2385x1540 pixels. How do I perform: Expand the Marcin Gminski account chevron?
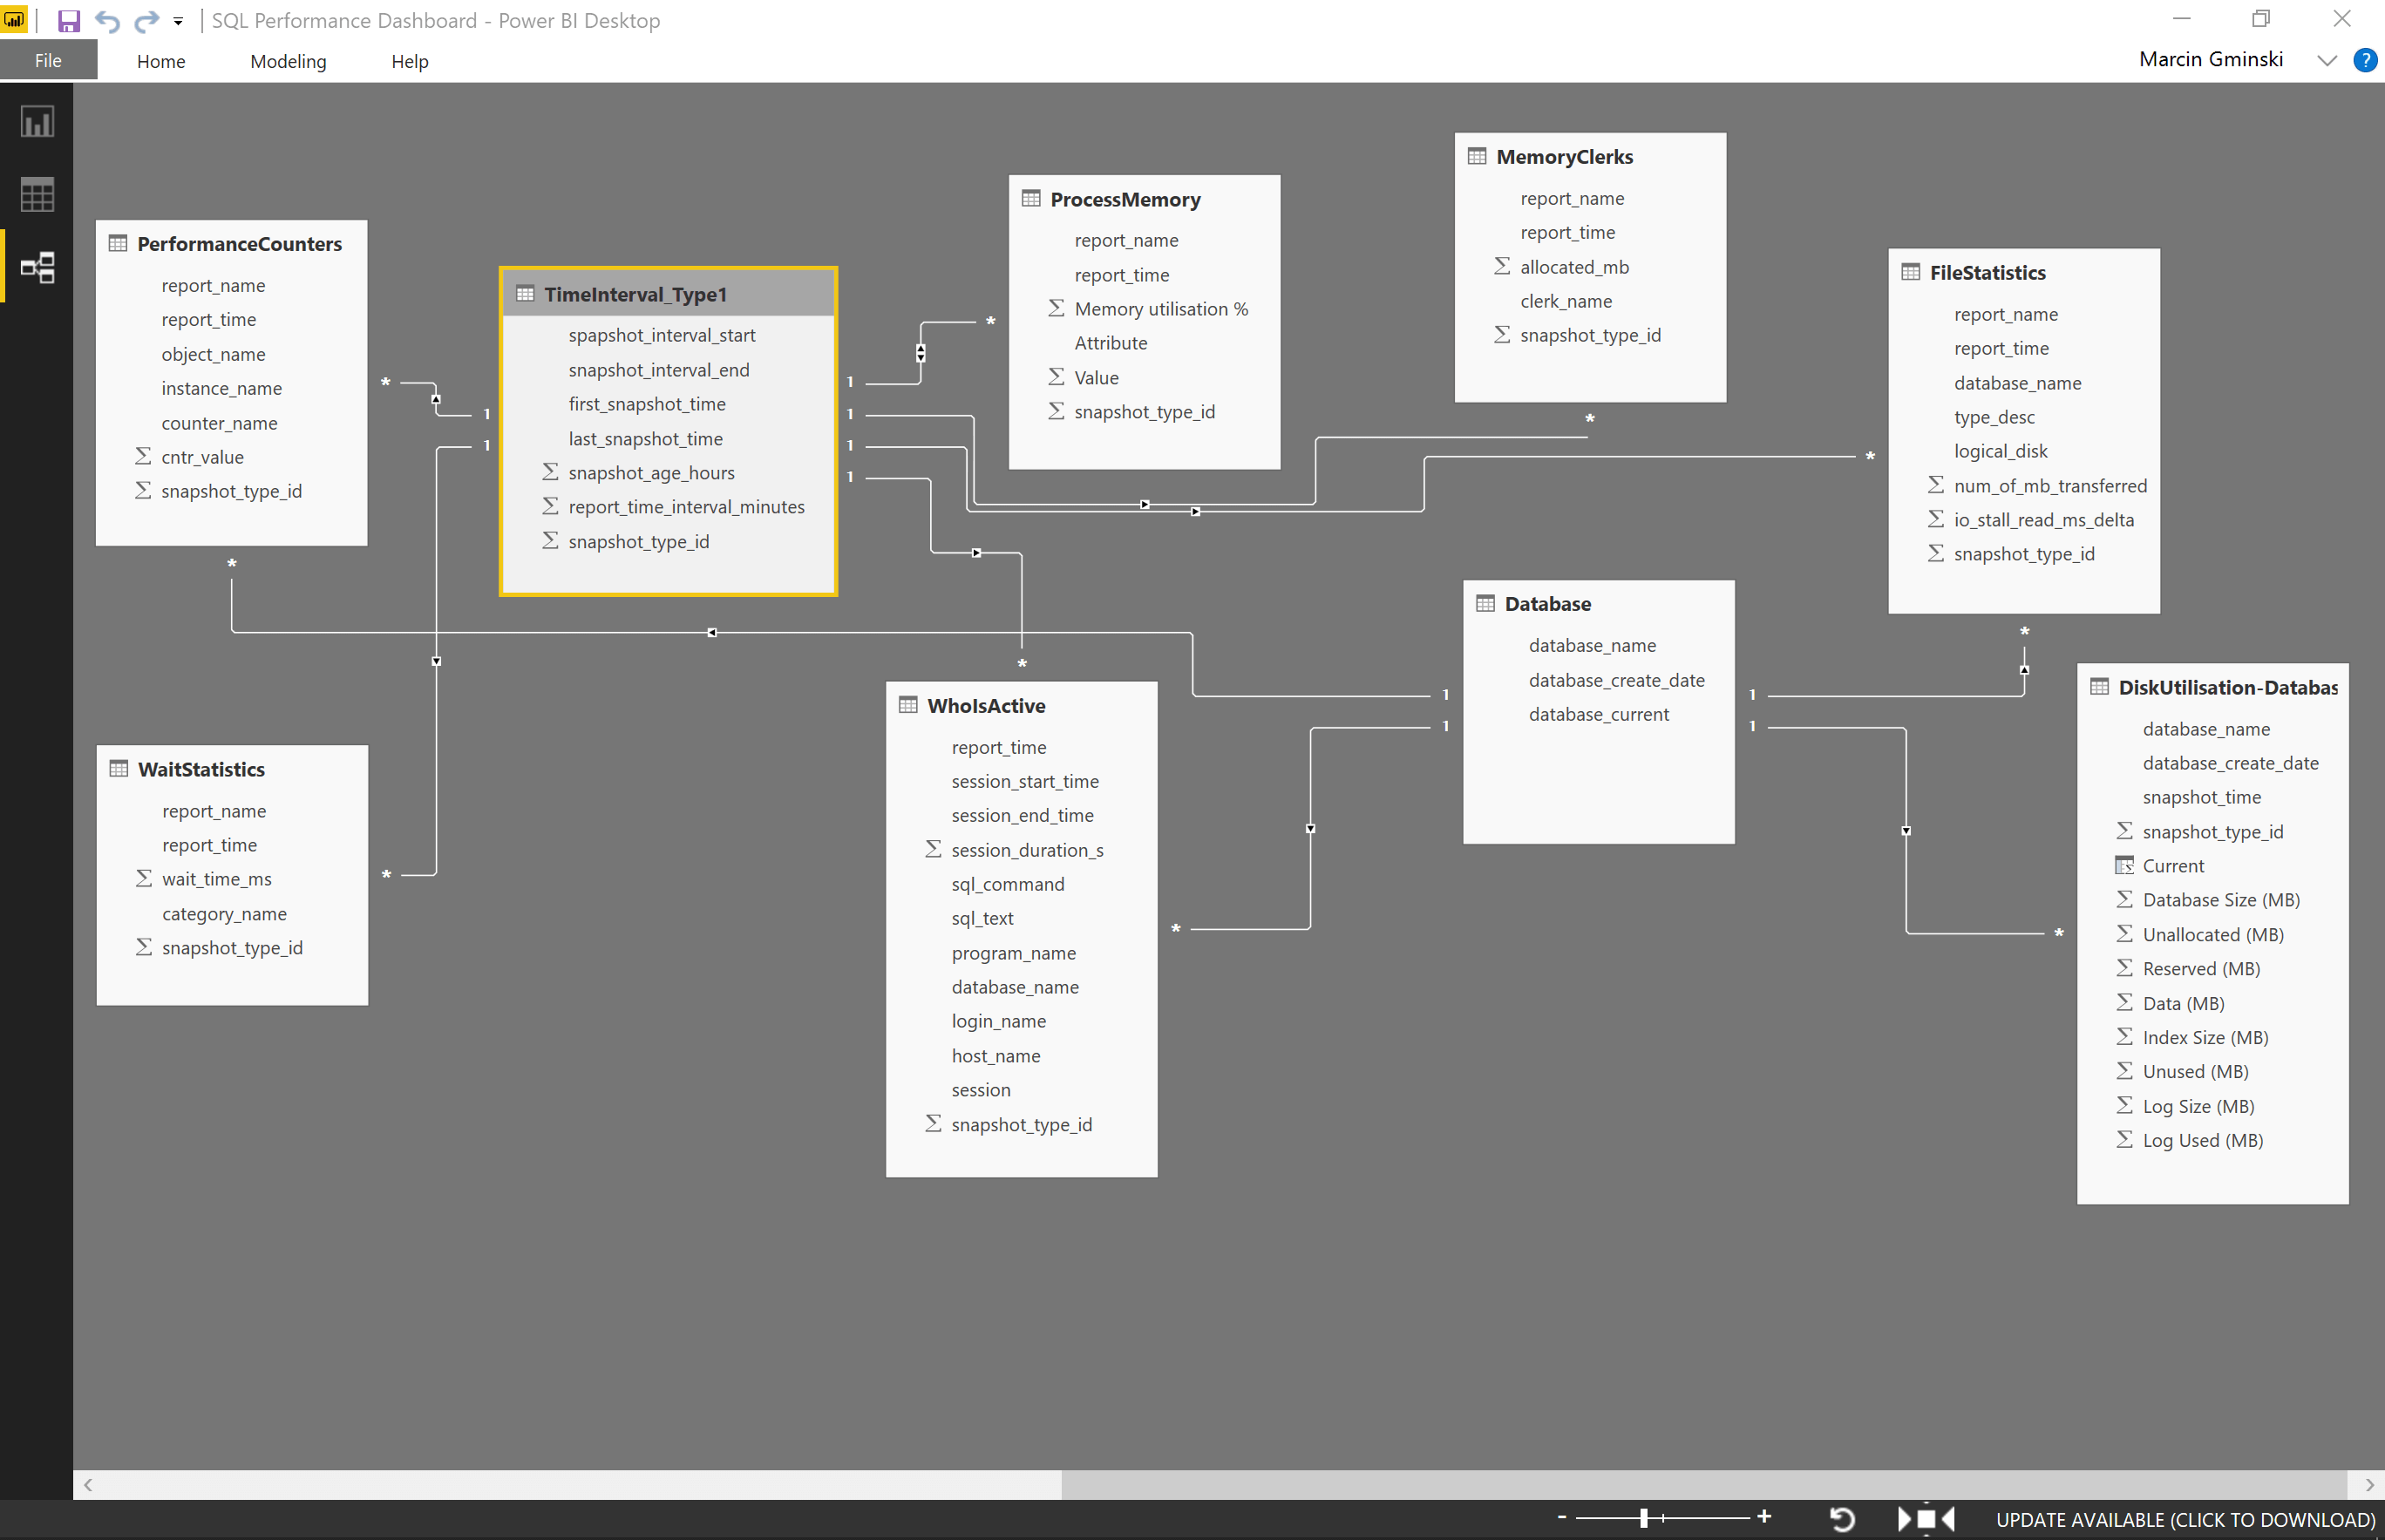[x=2326, y=60]
